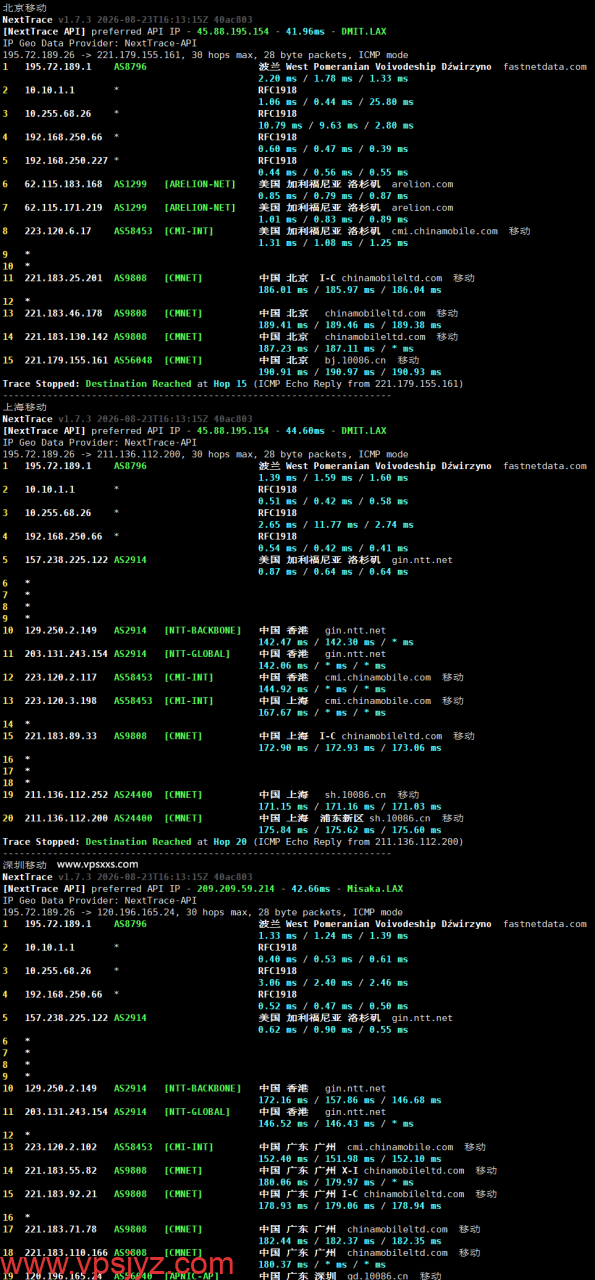Select hop IP 62.115.183.168

point(63,184)
